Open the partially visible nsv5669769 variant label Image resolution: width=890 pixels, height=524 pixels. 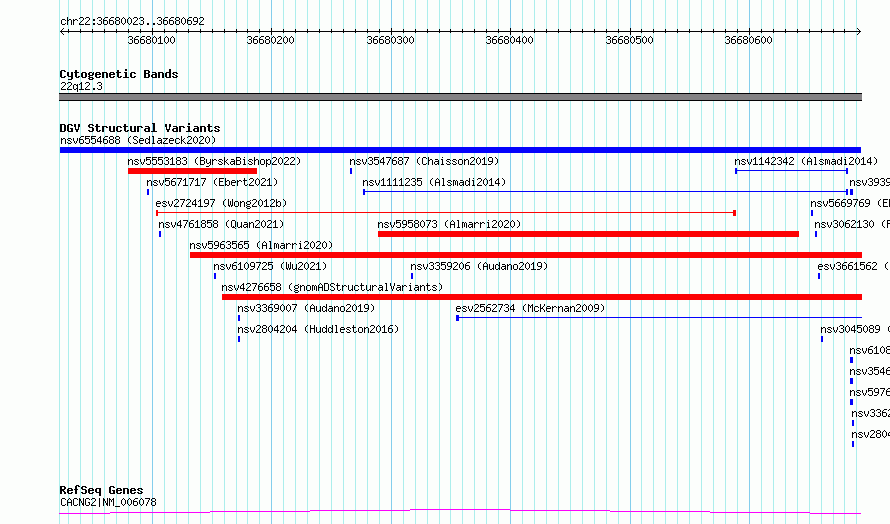tap(850, 203)
